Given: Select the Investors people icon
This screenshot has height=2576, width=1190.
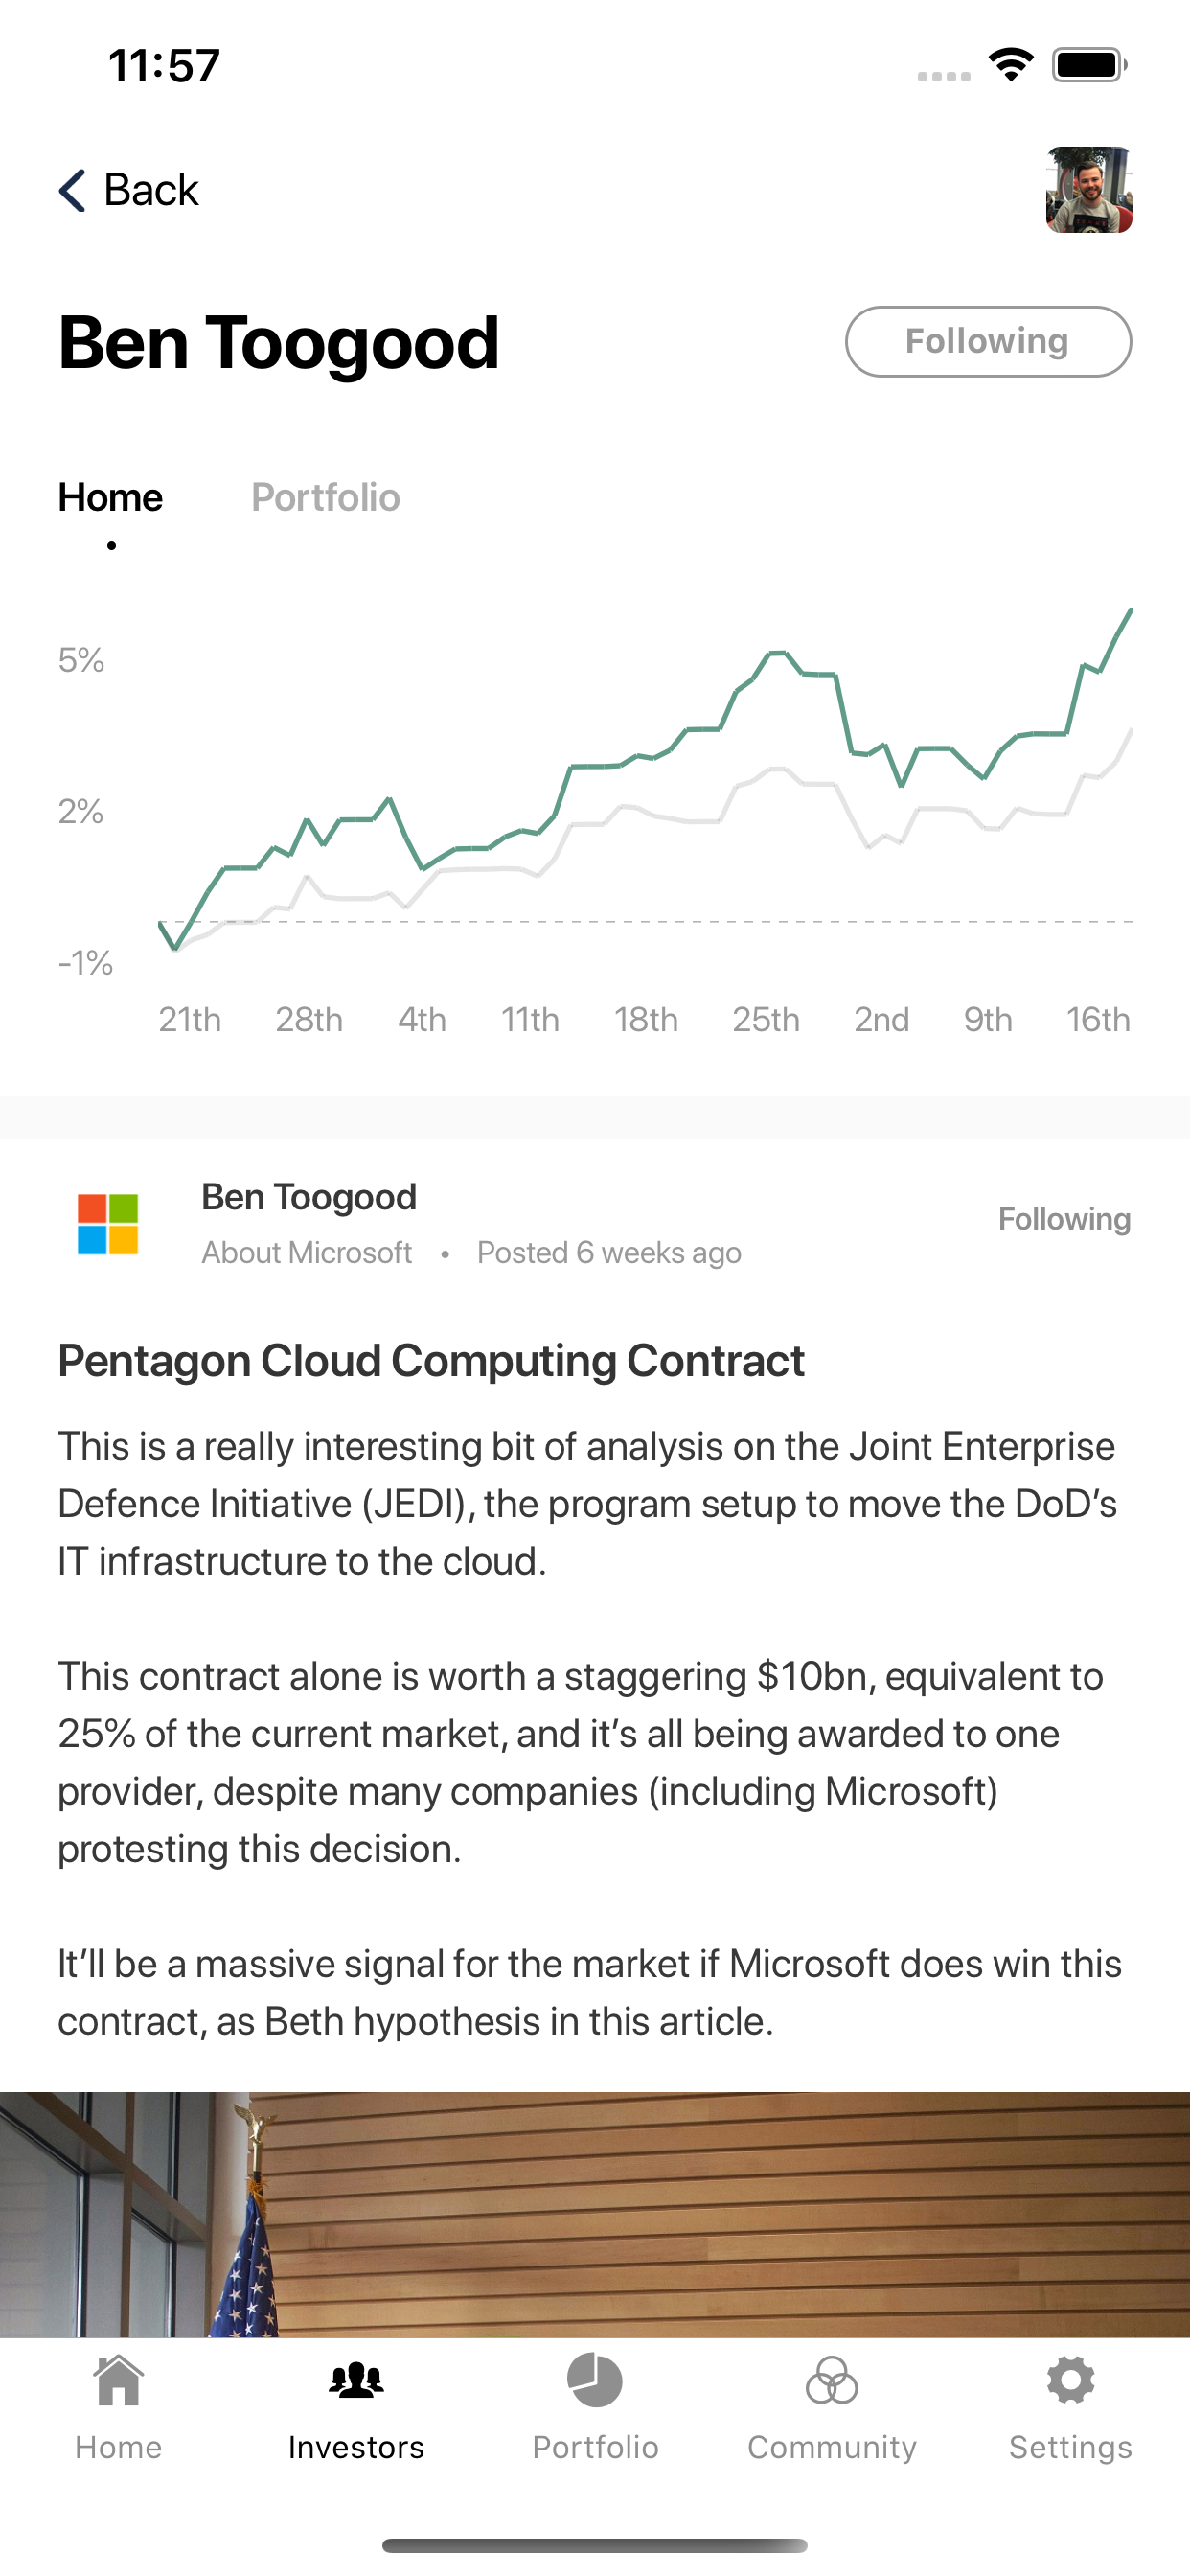Looking at the screenshot, I should pos(356,2380).
